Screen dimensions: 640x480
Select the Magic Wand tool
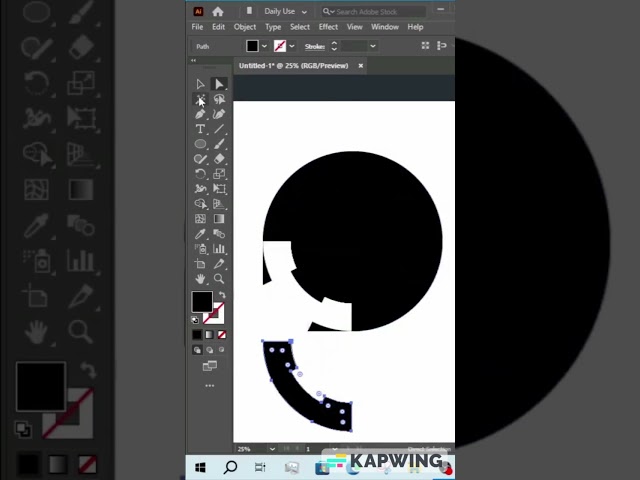tap(200, 99)
